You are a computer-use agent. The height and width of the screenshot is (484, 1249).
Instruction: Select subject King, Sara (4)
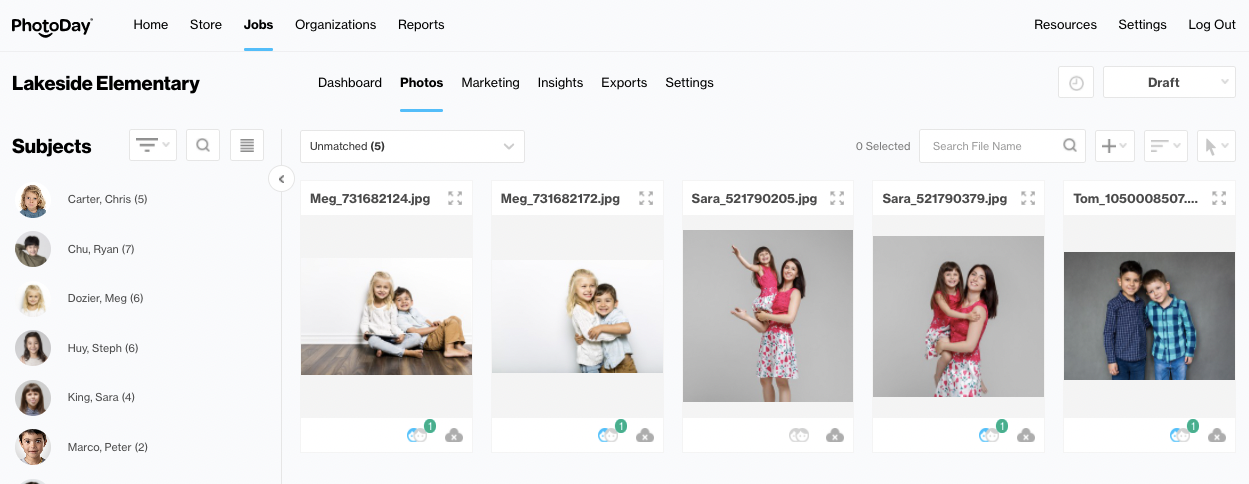(101, 397)
